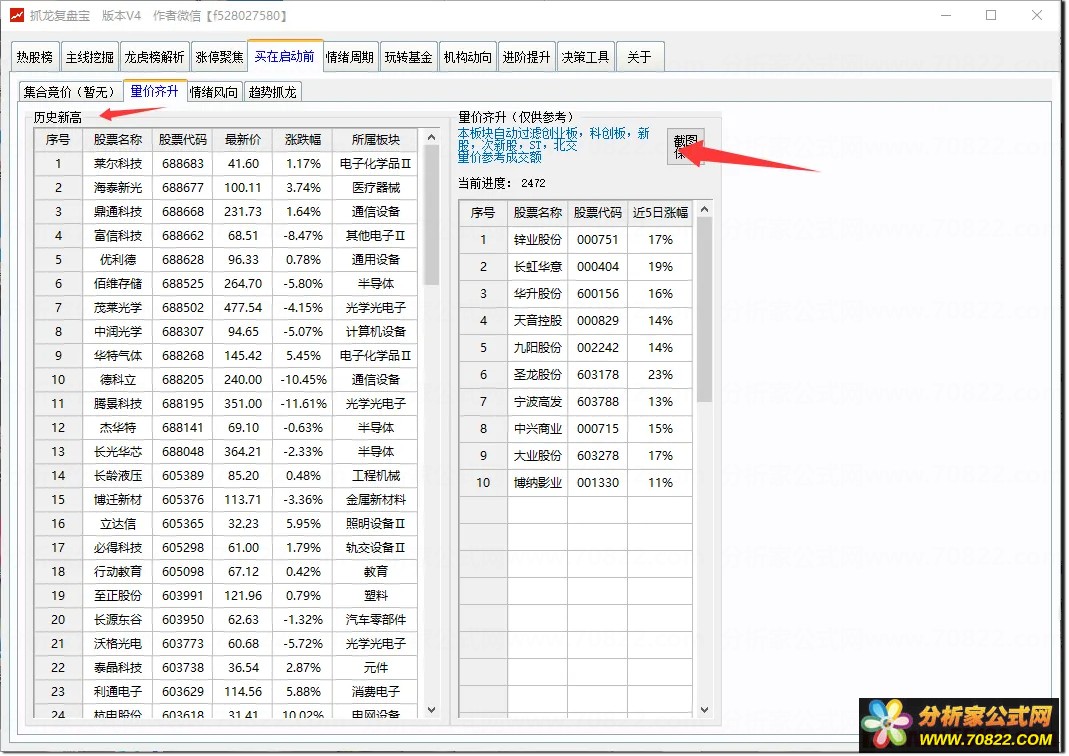Select the 莱尔科技 row in table

pyautogui.click(x=118, y=163)
